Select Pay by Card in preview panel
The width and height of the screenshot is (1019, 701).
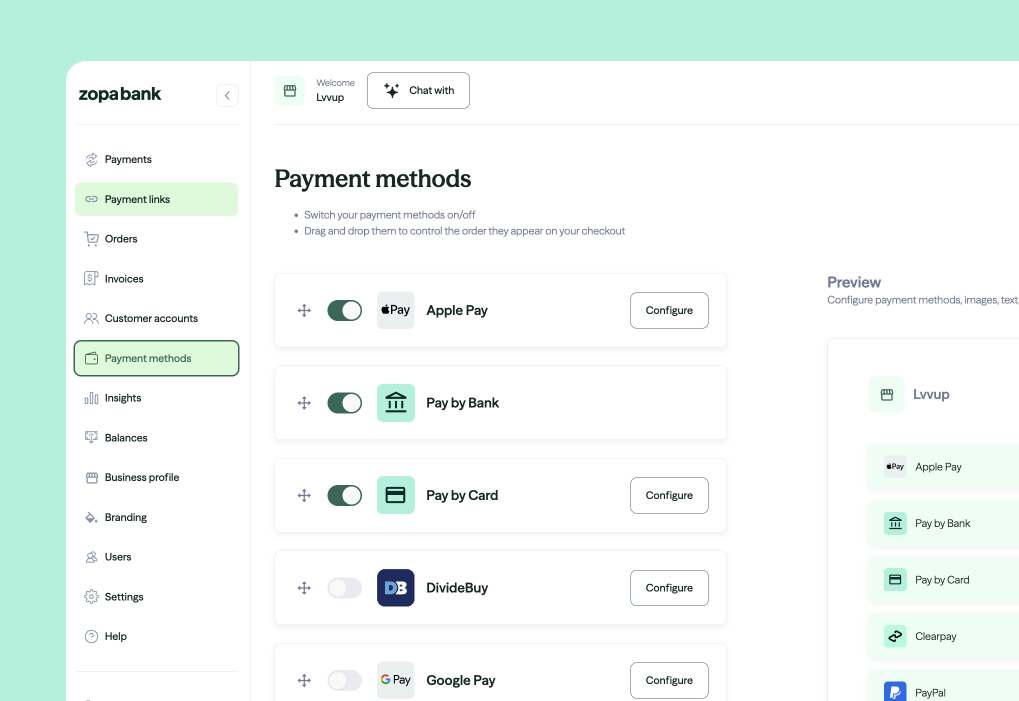[943, 580]
